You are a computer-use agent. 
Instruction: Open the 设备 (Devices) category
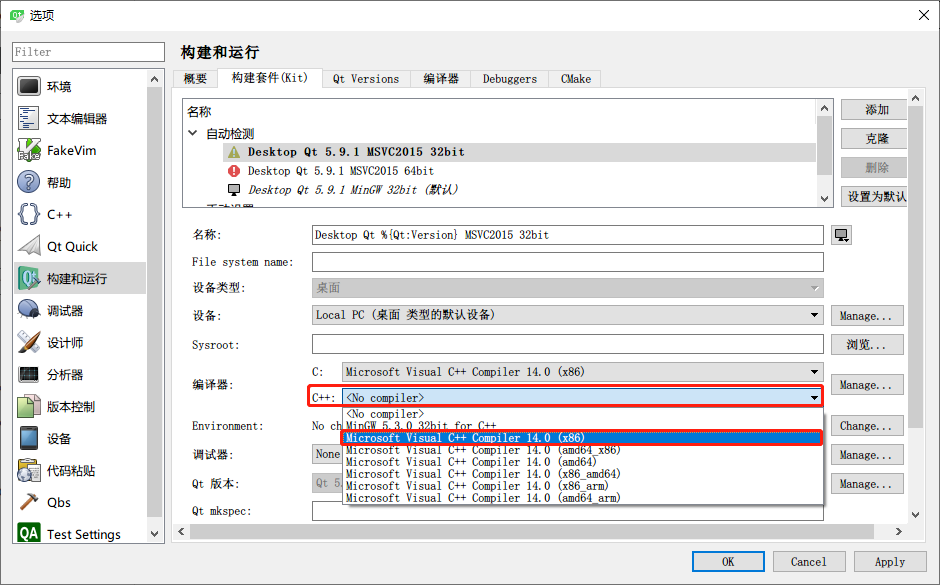click(x=80, y=438)
